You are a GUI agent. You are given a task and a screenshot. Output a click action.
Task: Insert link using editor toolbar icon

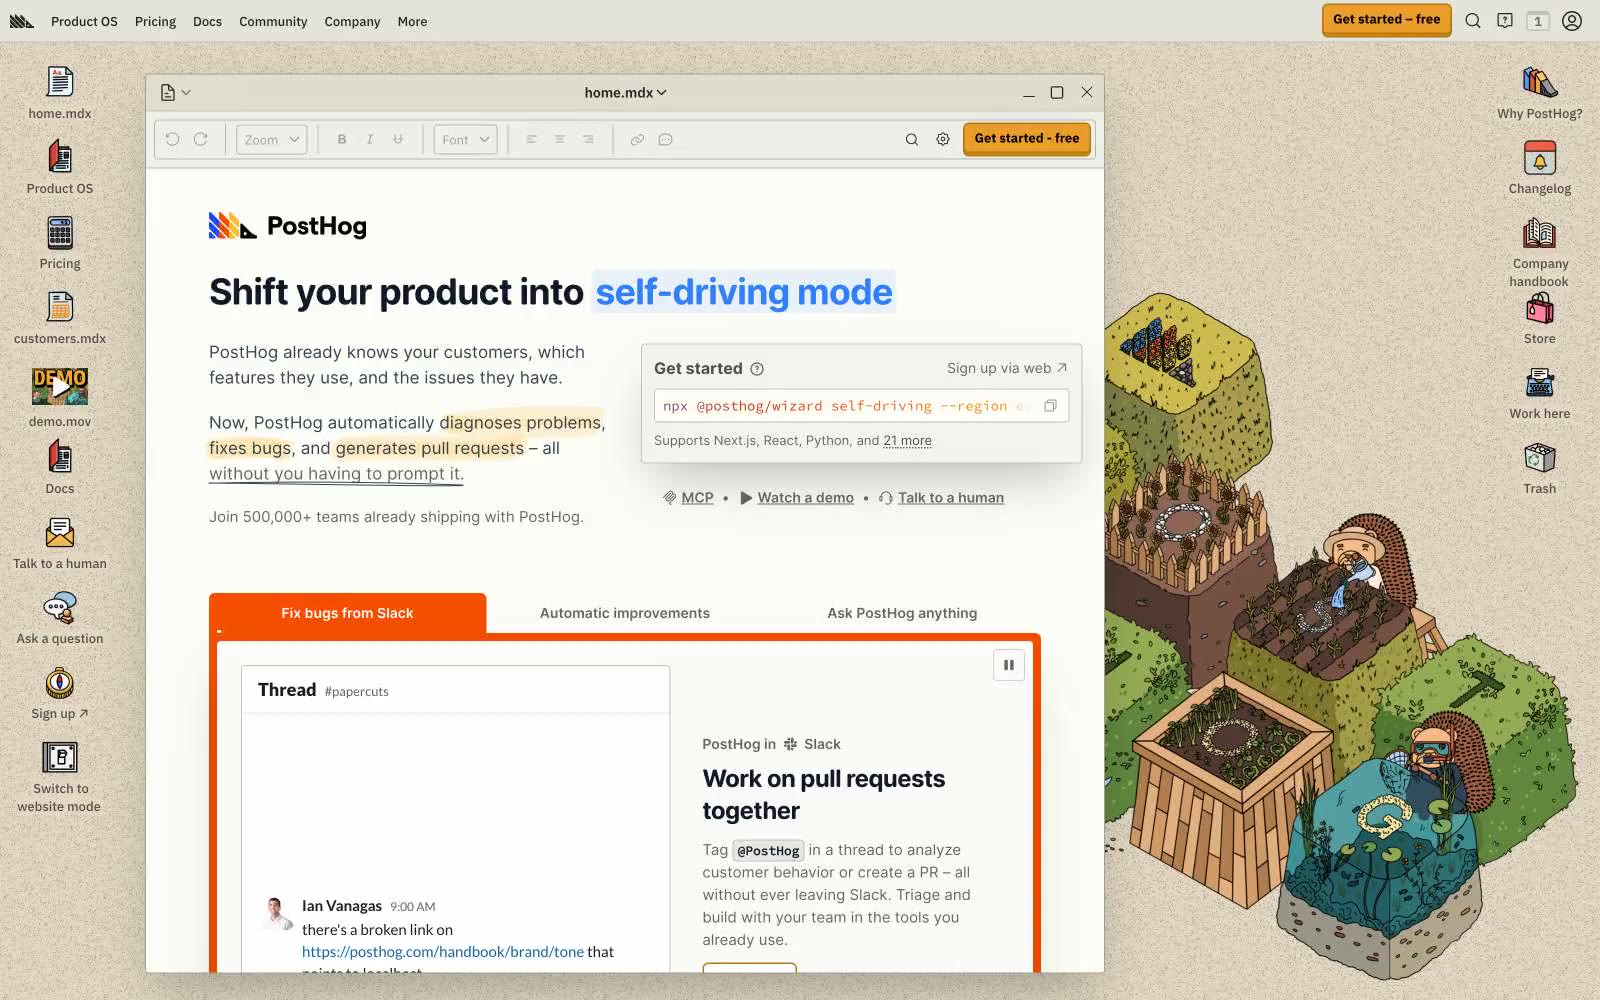coord(637,139)
